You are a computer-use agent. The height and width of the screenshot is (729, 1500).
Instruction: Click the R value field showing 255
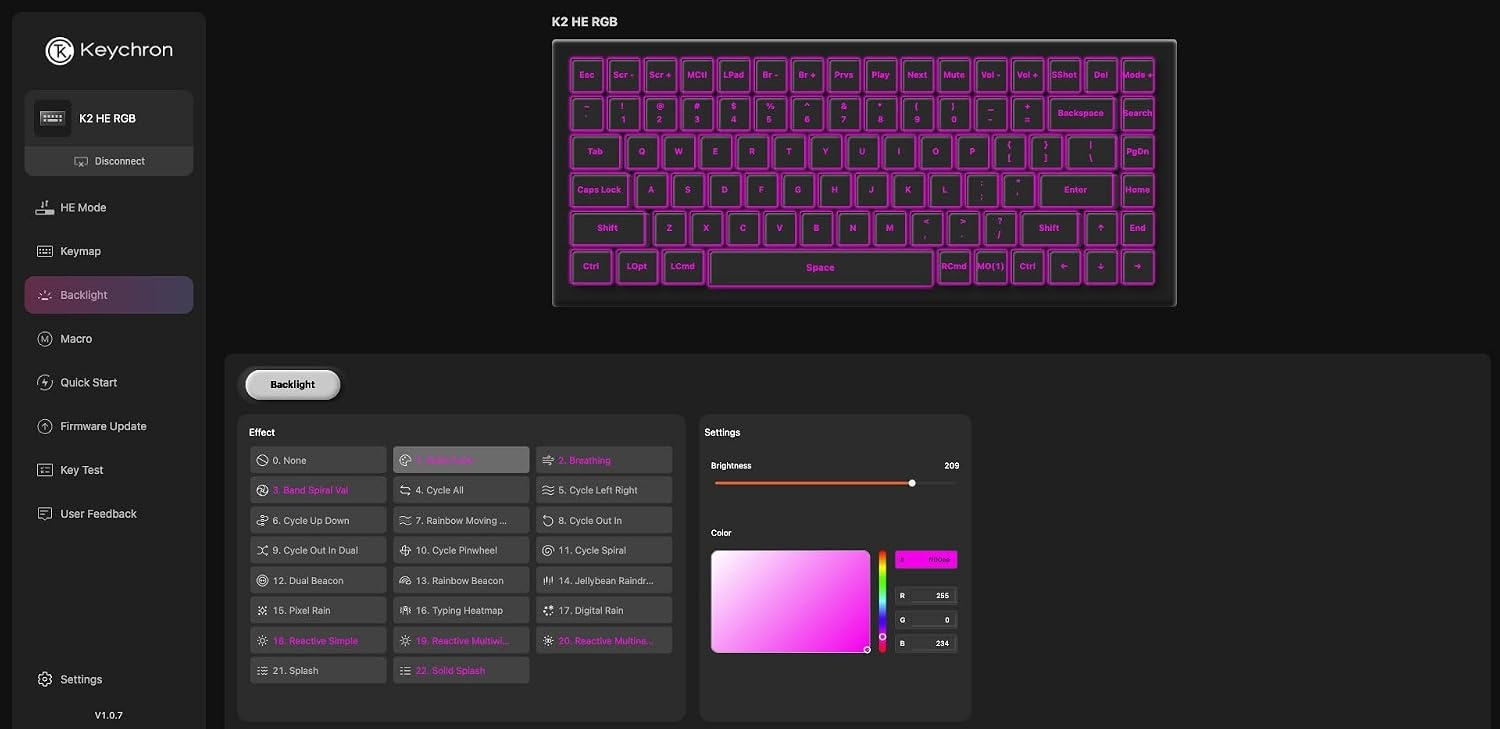pos(926,595)
